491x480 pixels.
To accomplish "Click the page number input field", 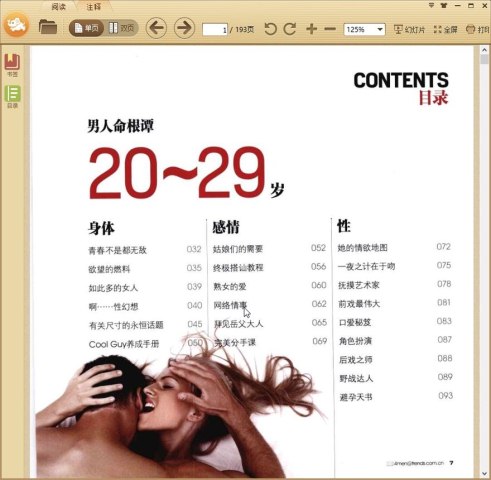I will [215, 30].
